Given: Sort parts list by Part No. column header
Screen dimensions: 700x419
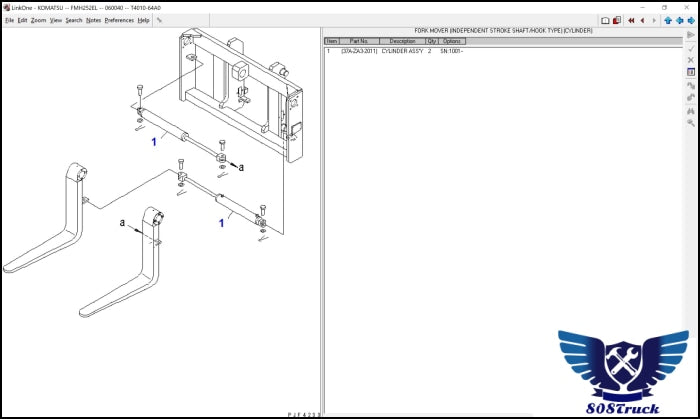Looking at the screenshot, I should point(359,41).
